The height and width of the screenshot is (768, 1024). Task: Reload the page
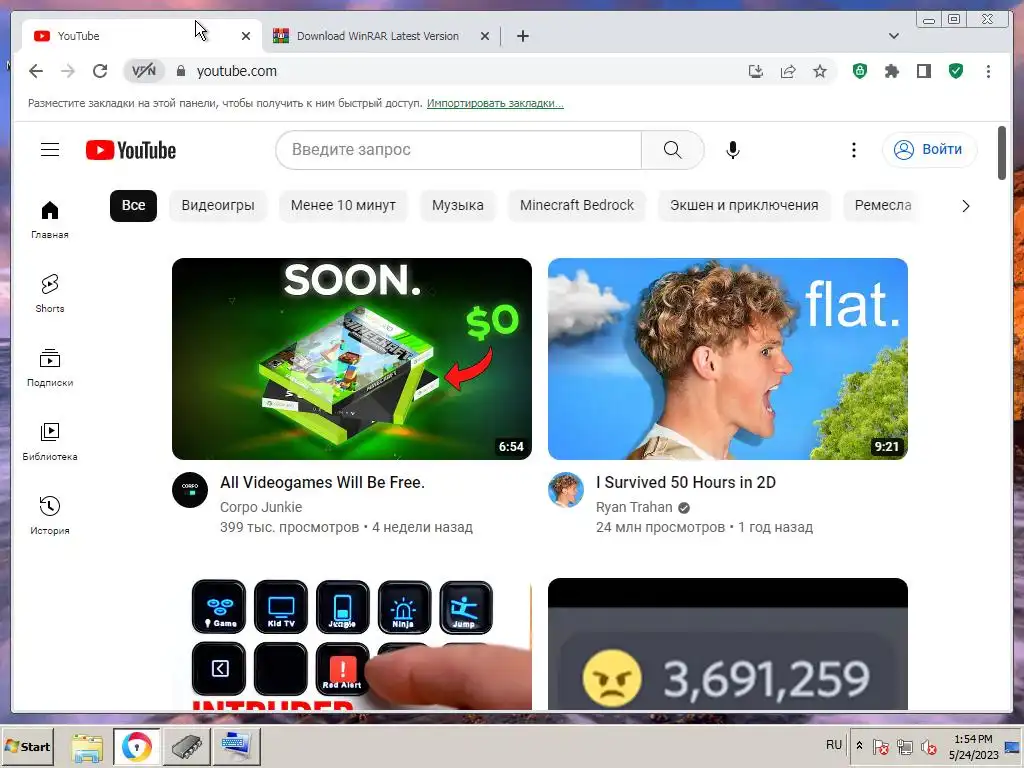point(100,71)
